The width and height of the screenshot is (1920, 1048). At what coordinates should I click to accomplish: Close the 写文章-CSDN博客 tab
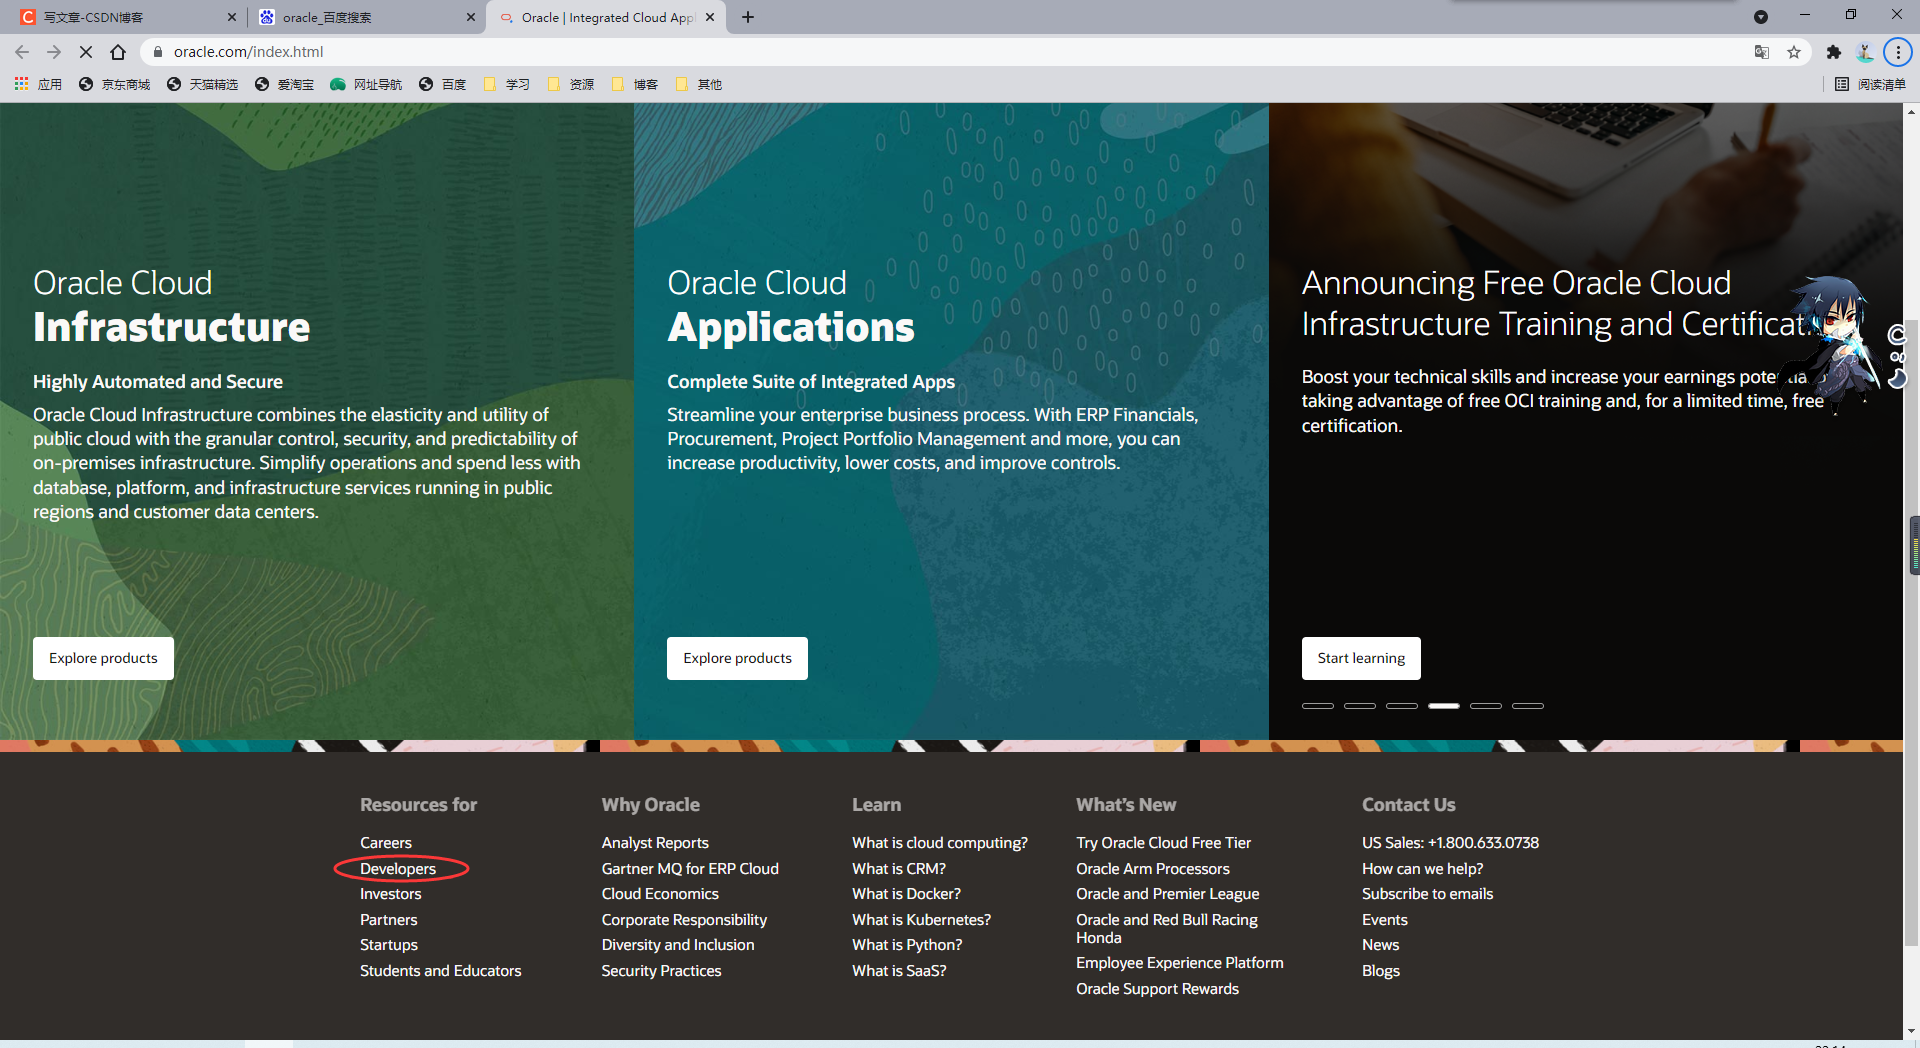[232, 17]
